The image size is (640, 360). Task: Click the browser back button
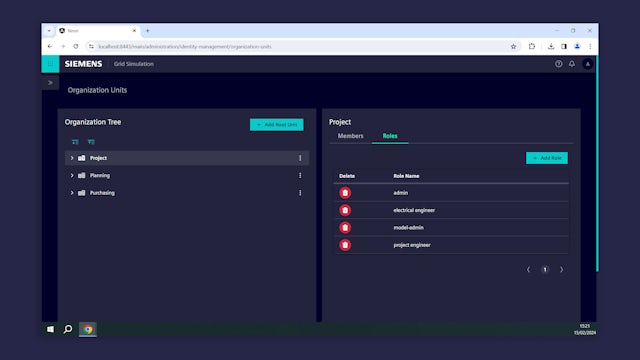coord(50,47)
